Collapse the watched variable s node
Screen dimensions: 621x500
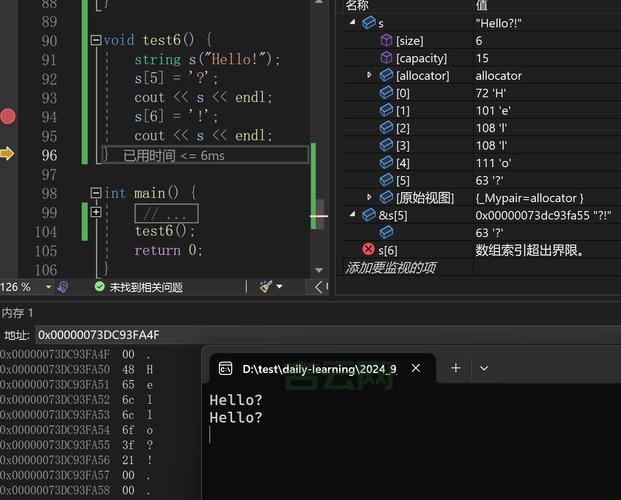[353, 22]
